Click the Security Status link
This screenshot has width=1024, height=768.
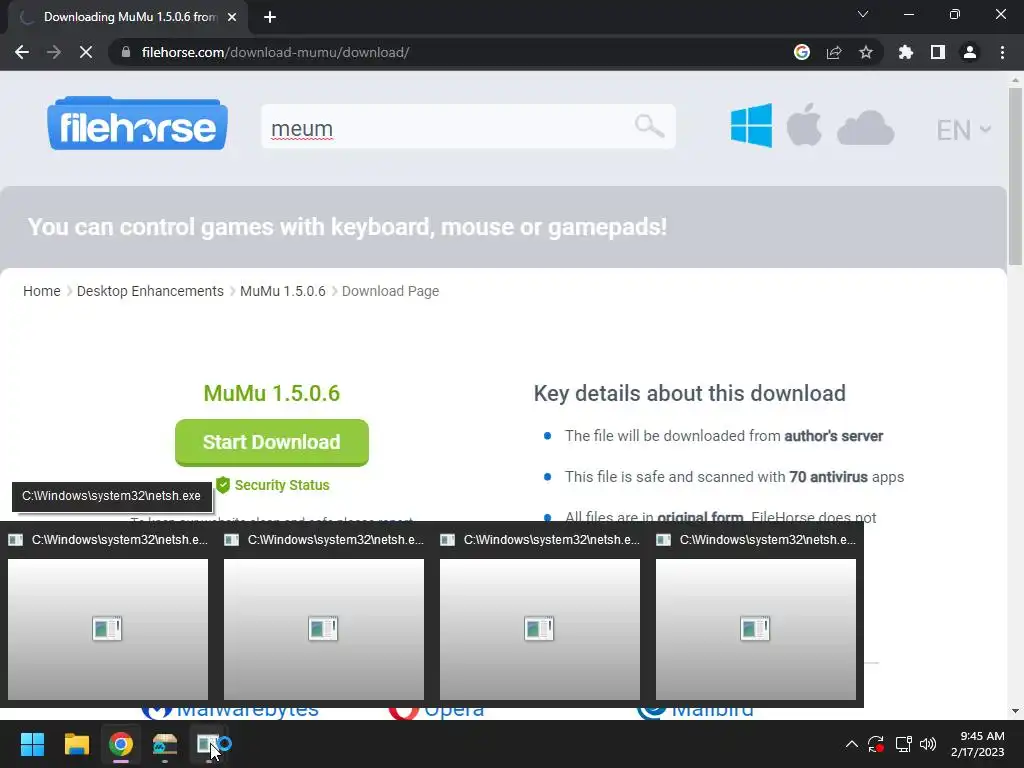pyautogui.click(x=282, y=485)
